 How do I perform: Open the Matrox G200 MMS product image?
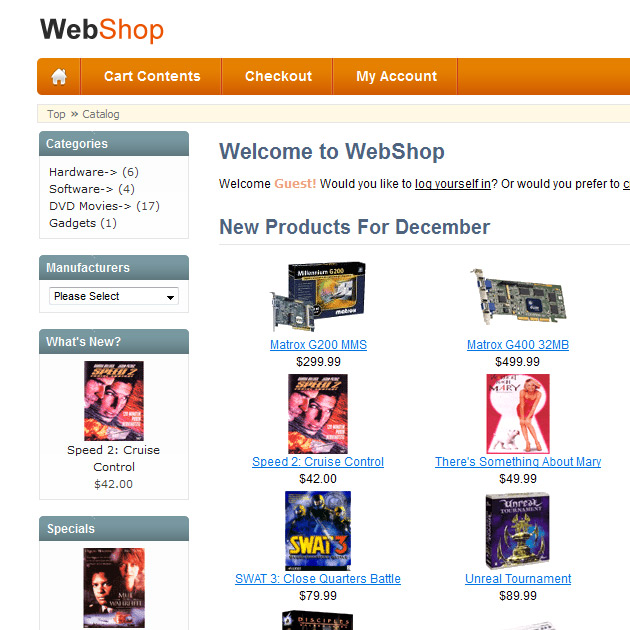(x=318, y=297)
